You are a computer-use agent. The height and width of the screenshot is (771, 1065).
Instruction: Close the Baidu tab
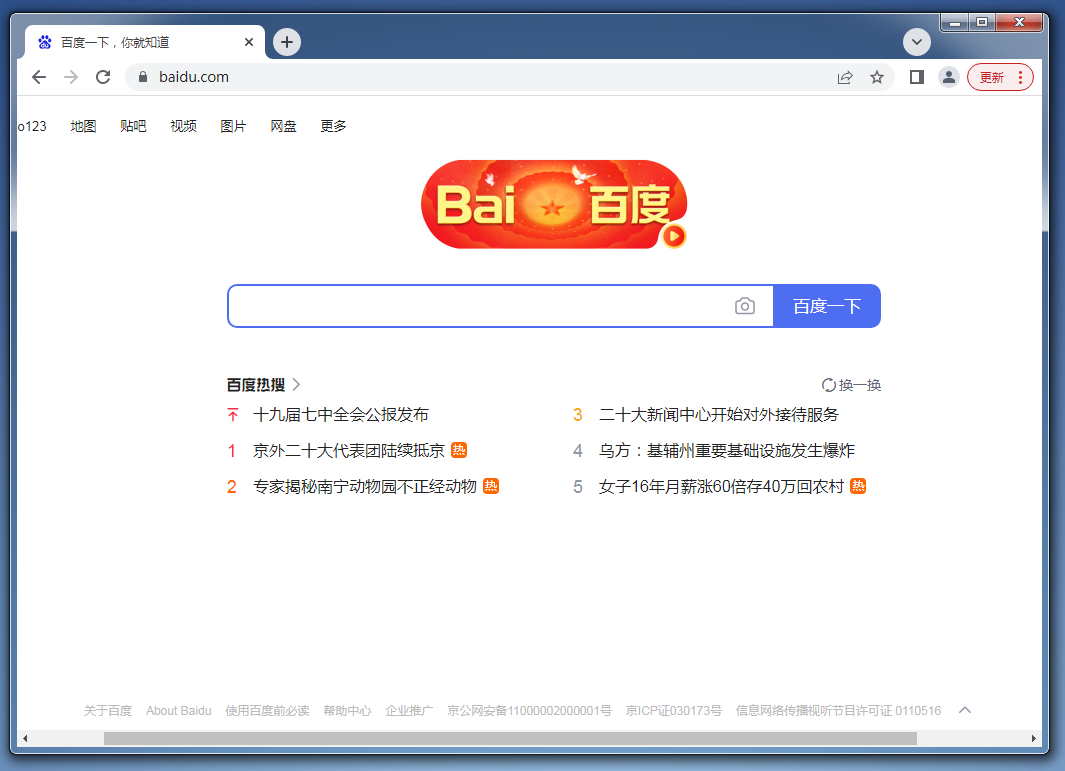249,42
